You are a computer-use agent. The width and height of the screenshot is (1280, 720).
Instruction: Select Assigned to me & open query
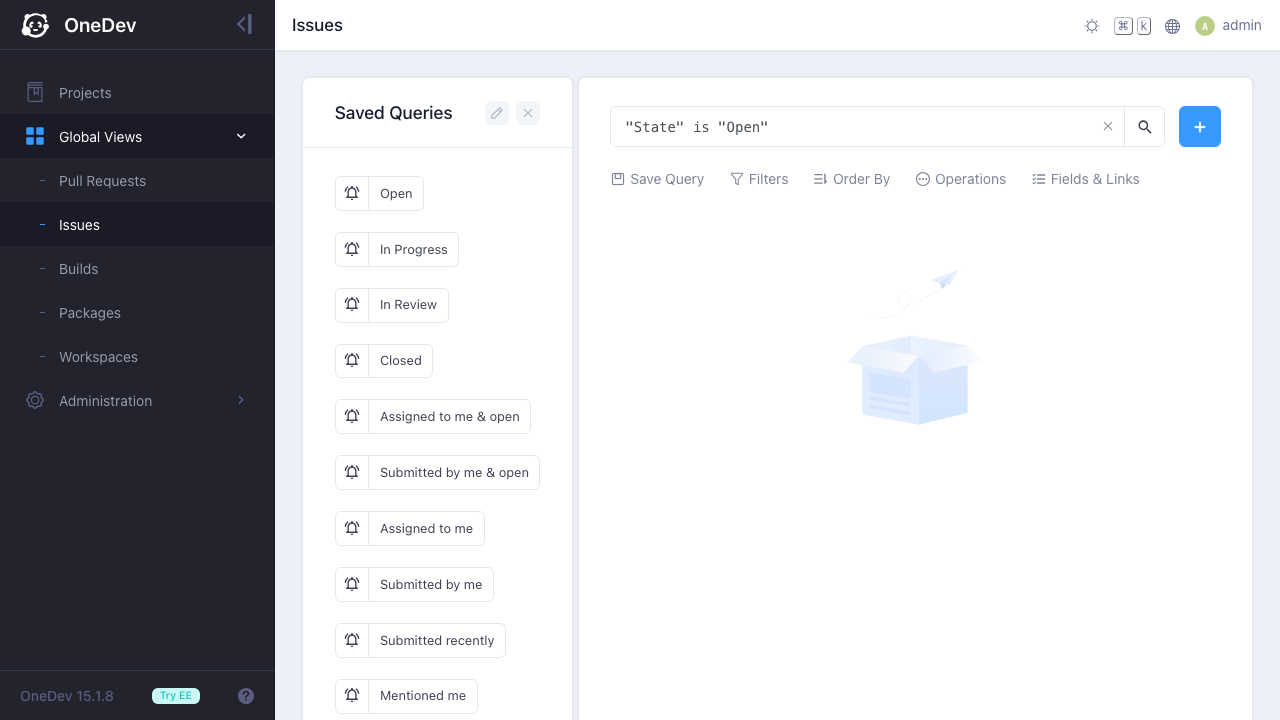point(450,417)
